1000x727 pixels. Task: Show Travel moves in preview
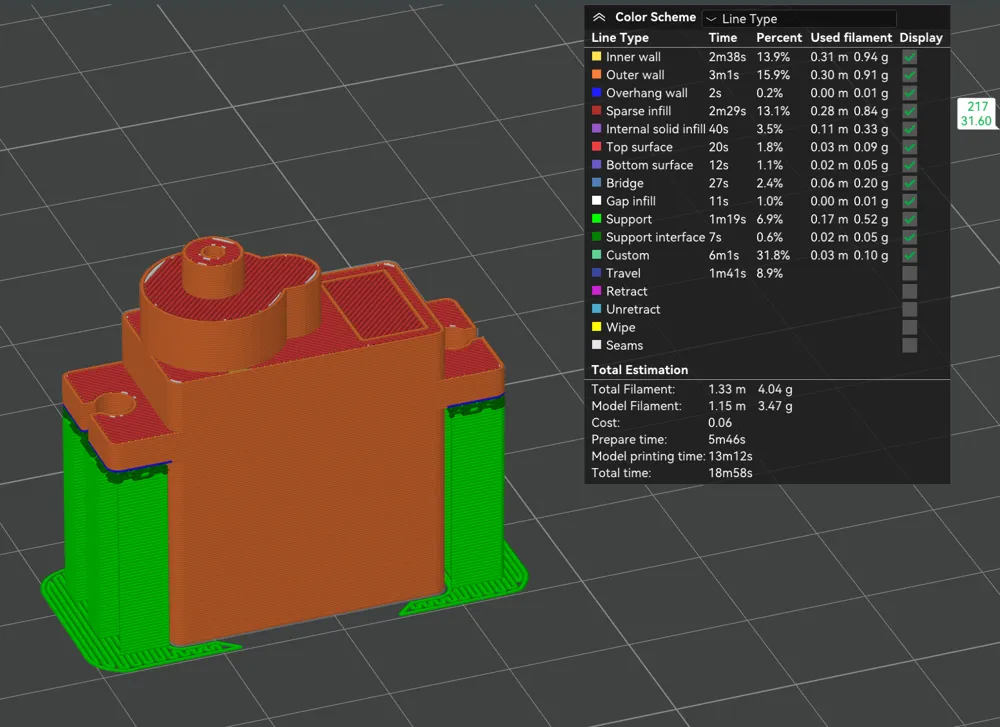pos(909,273)
